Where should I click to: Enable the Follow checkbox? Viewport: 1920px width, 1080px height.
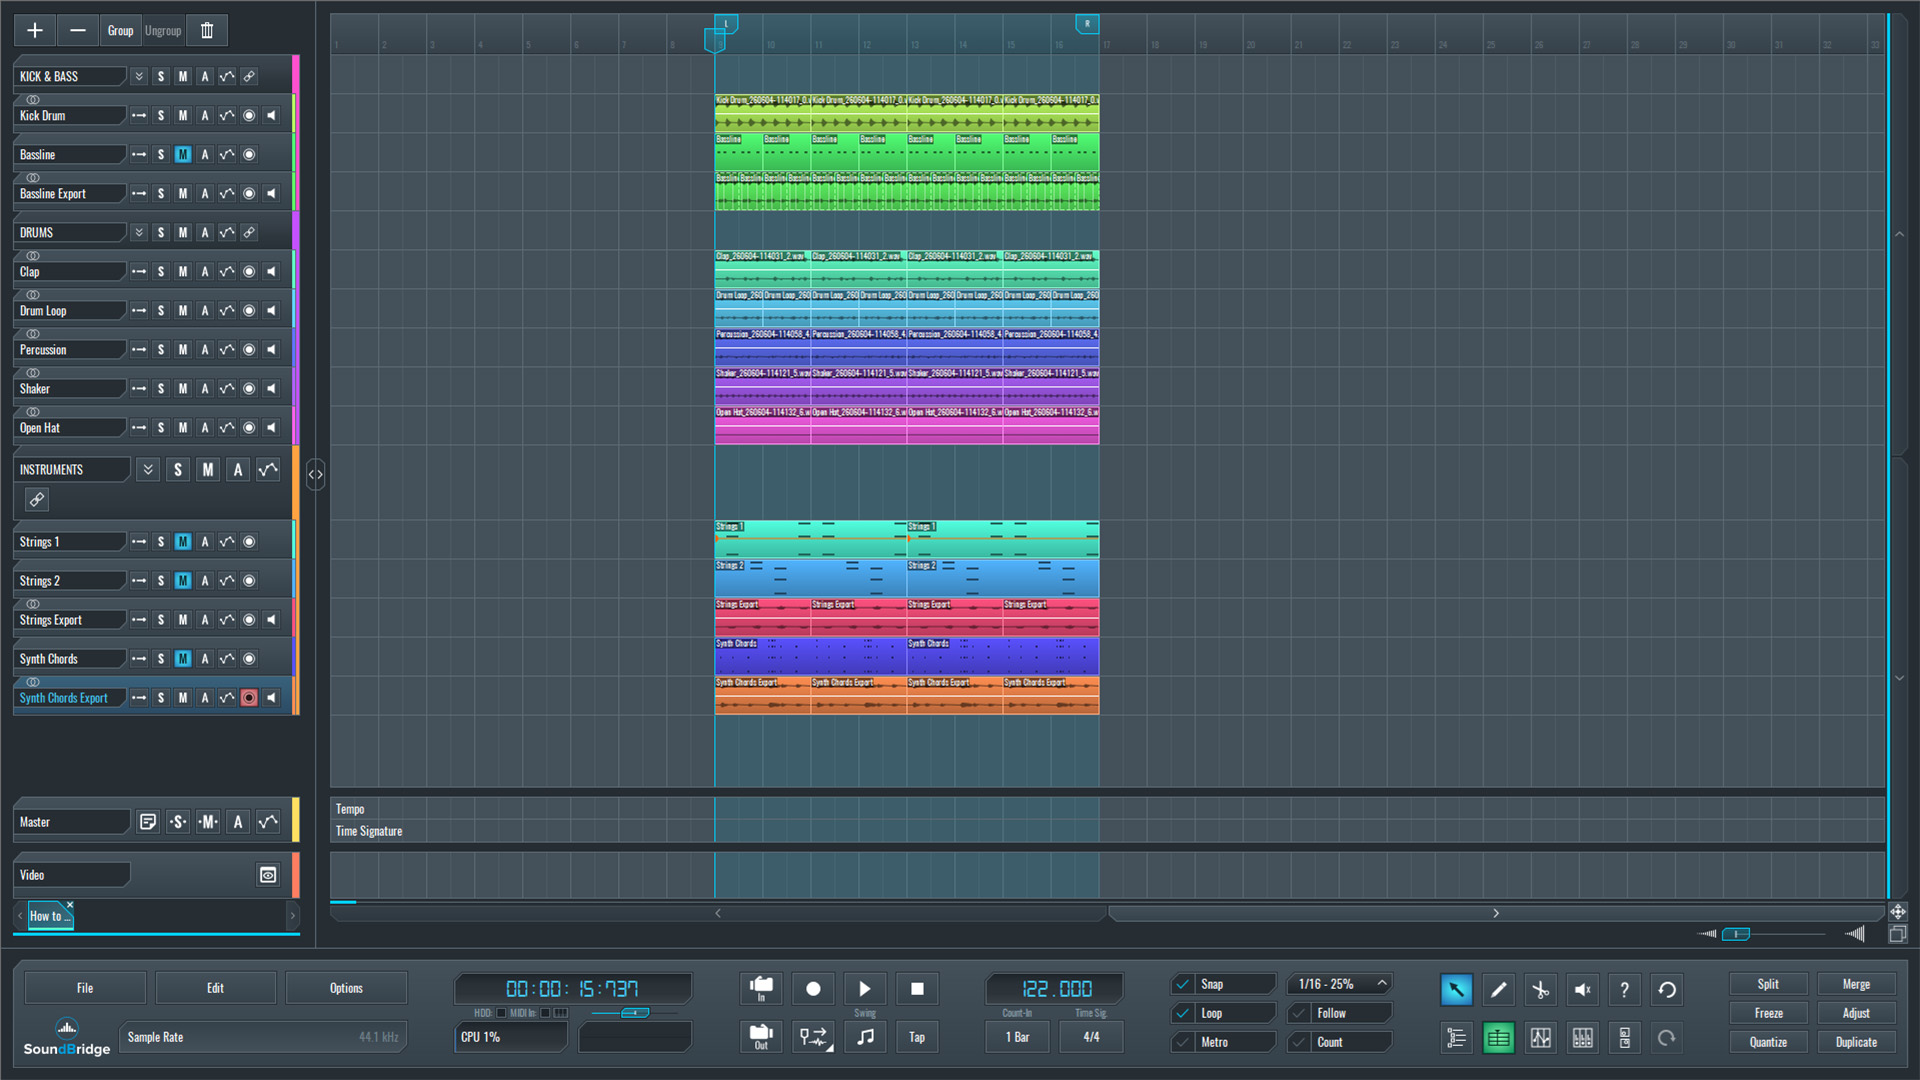(x=1299, y=1013)
